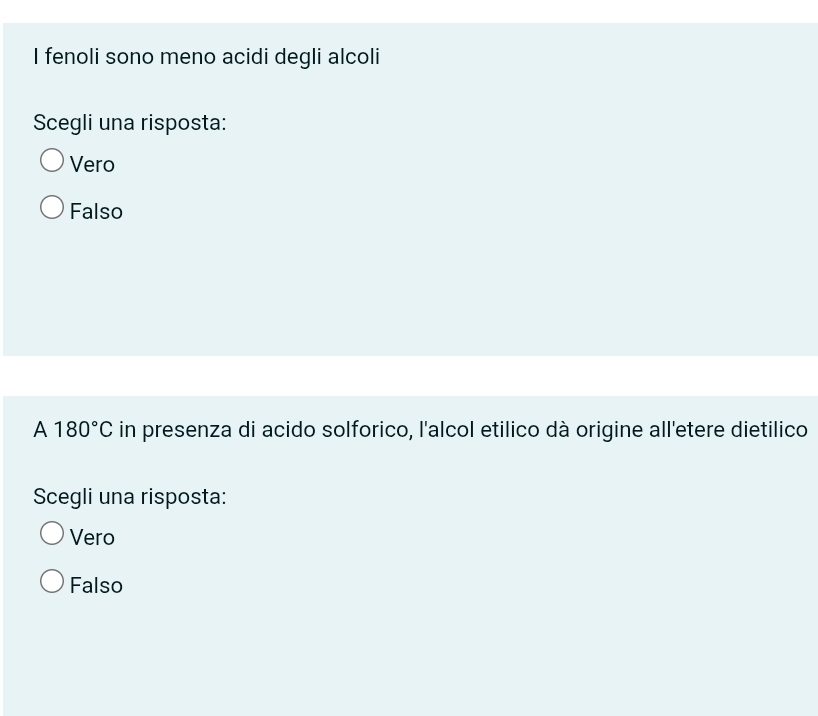Select Vero radio button for alcol etilico question
The image size is (818, 716).
[x=52, y=533]
